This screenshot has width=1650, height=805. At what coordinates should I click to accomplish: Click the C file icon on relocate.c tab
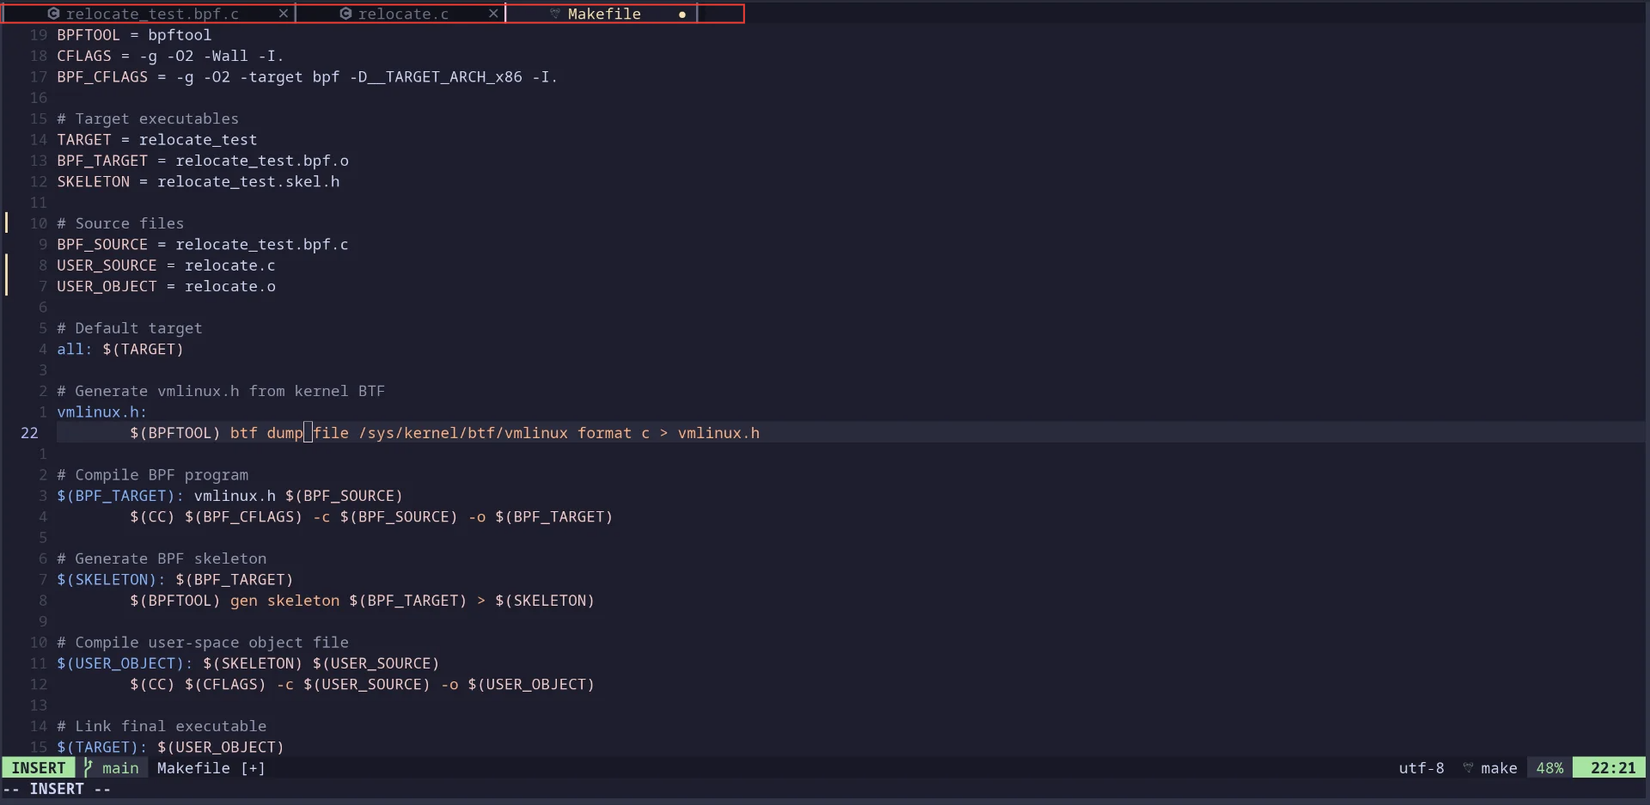pyautogui.click(x=346, y=14)
